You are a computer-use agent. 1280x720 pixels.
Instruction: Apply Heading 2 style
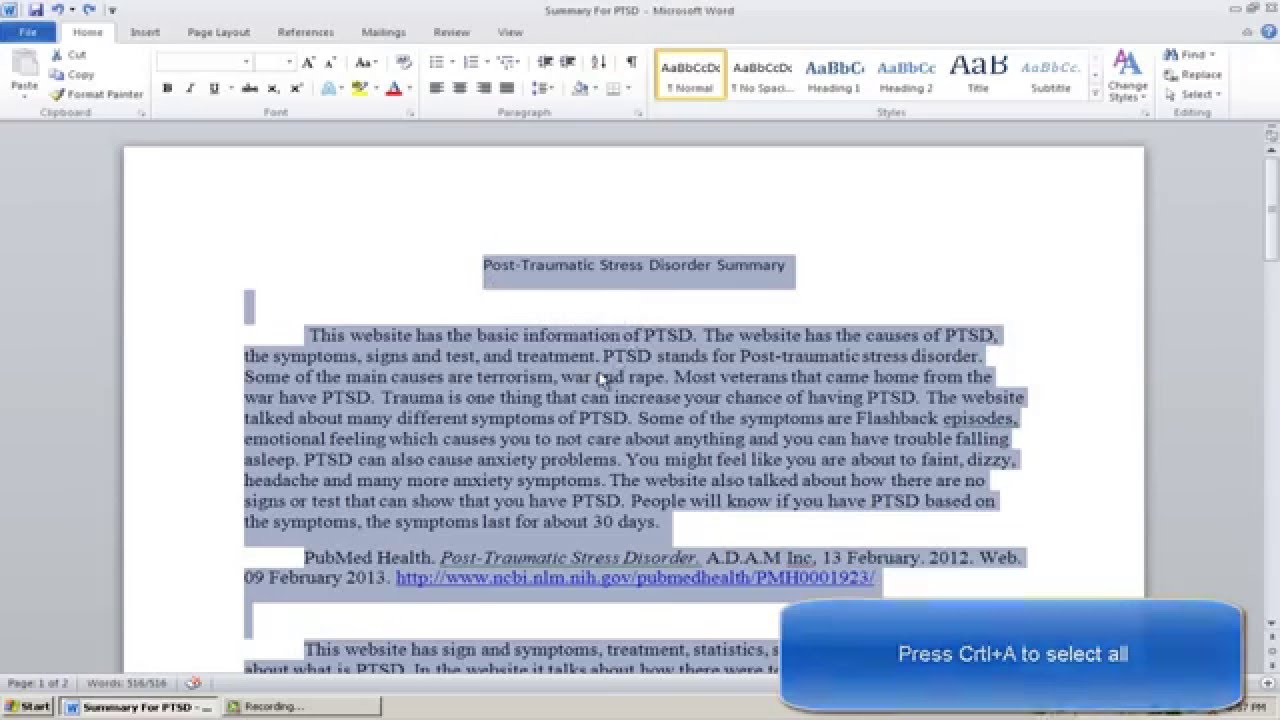pos(906,75)
